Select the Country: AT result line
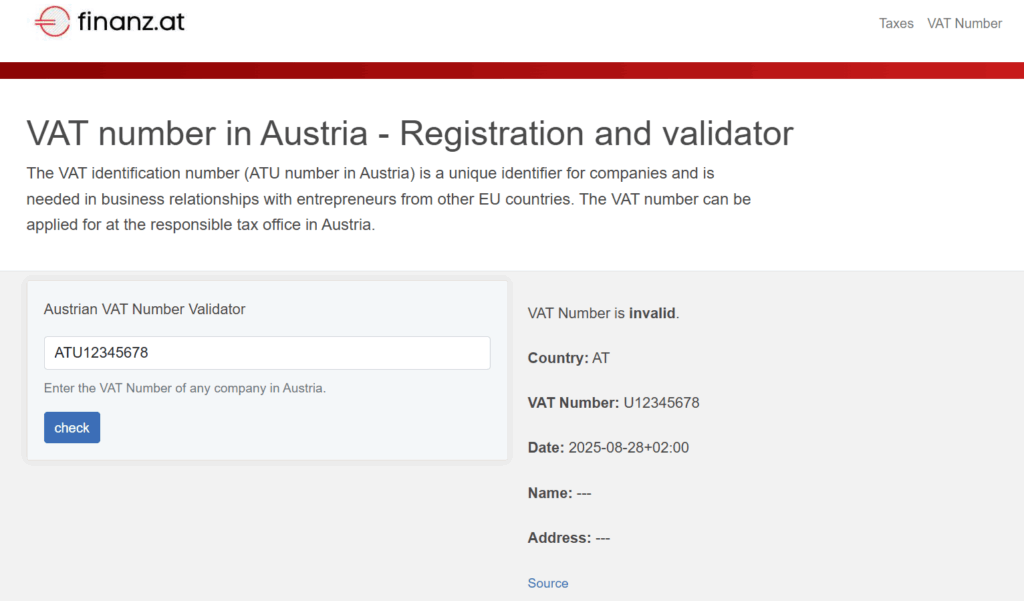 pyautogui.click(x=568, y=358)
